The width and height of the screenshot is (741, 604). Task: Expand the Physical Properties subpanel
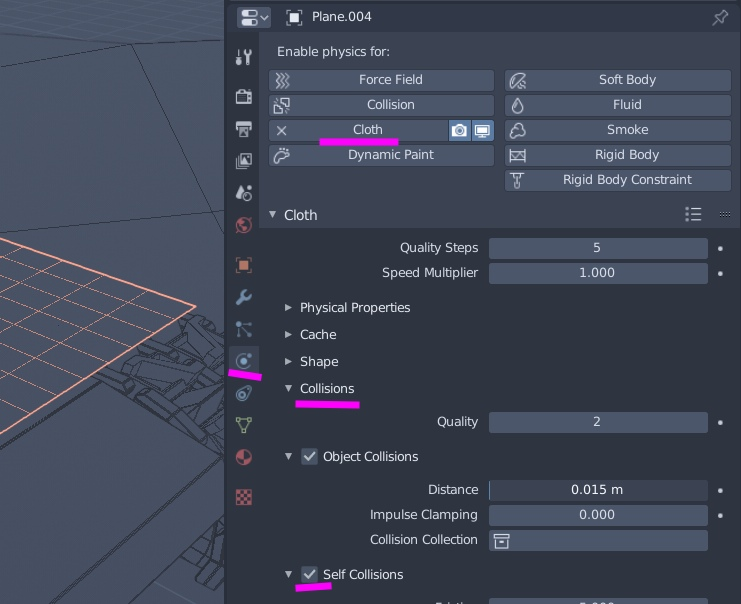(x=288, y=308)
